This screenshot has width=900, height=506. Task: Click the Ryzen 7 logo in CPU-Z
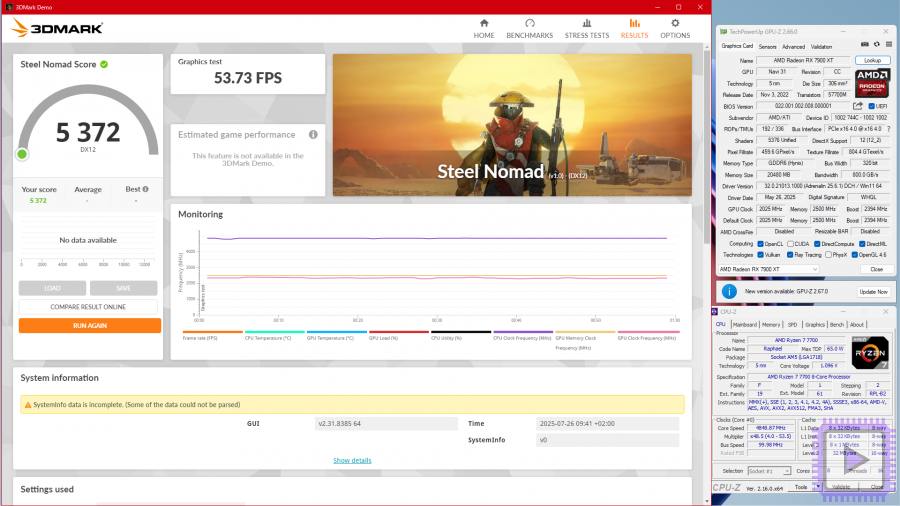870,353
